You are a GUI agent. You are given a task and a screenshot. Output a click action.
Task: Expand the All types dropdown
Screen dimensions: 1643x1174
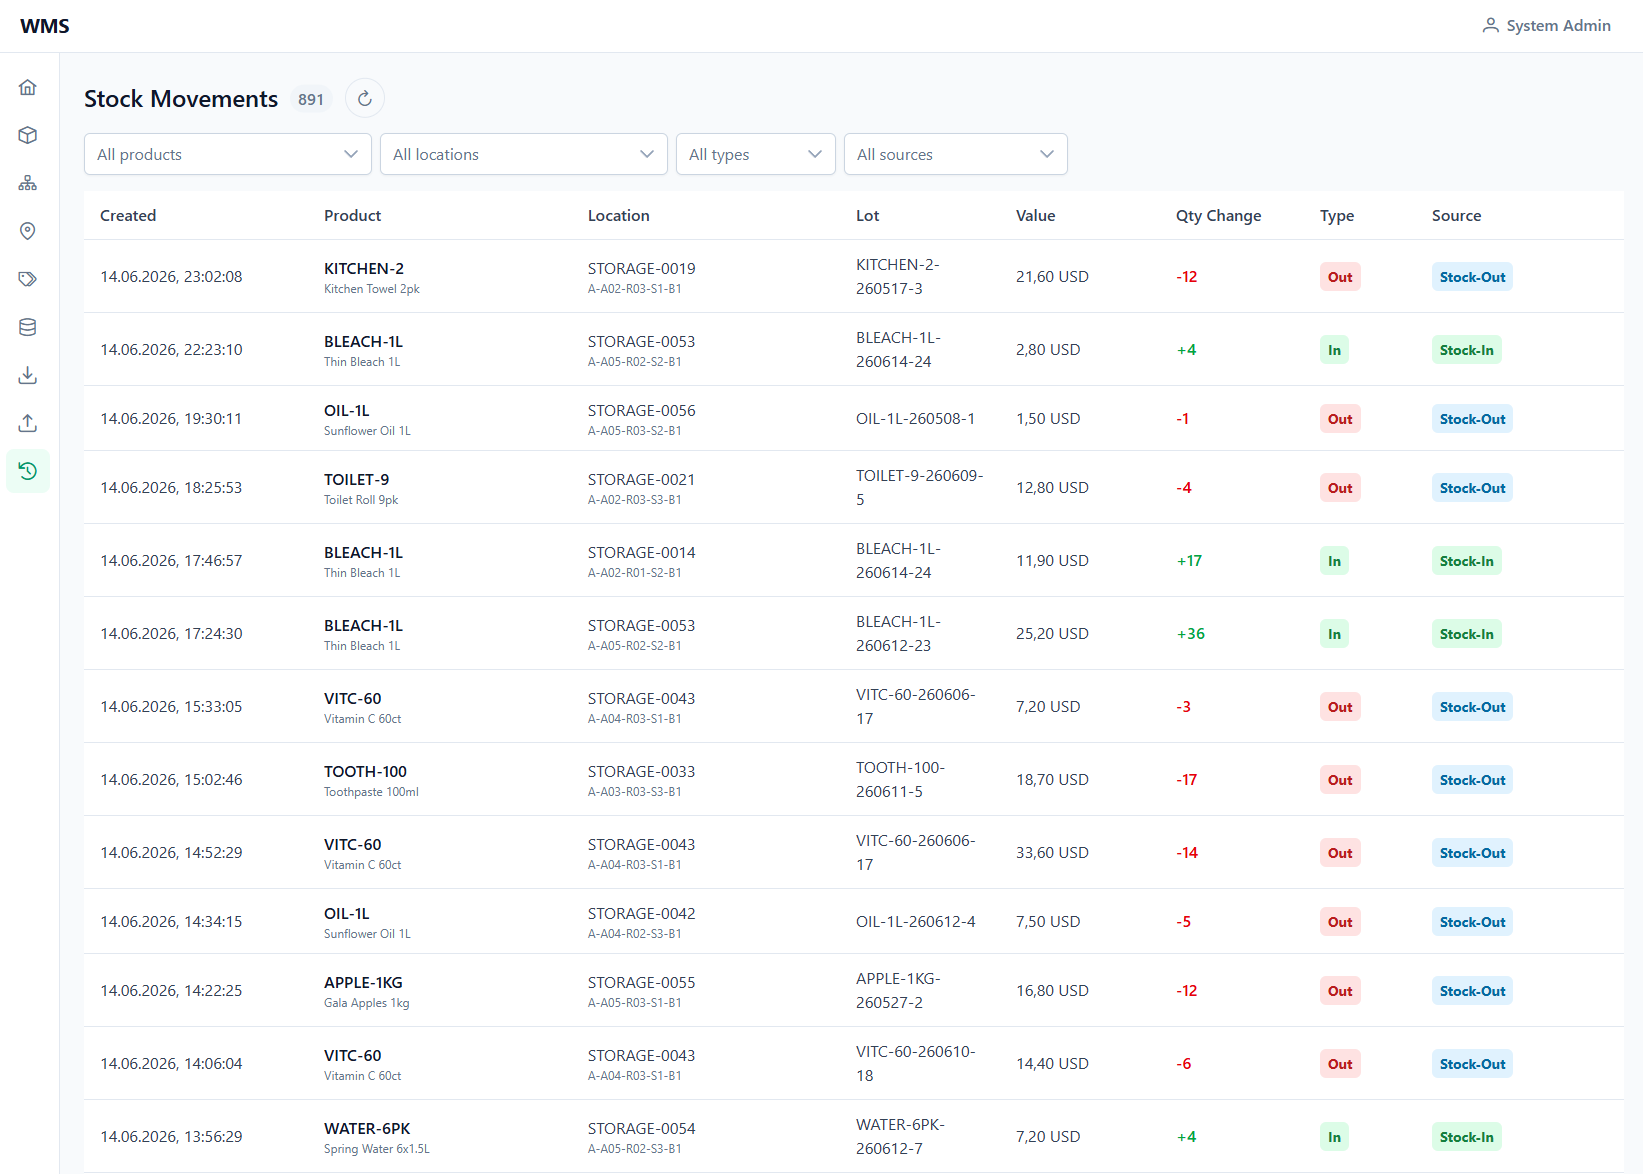(x=756, y=154)
